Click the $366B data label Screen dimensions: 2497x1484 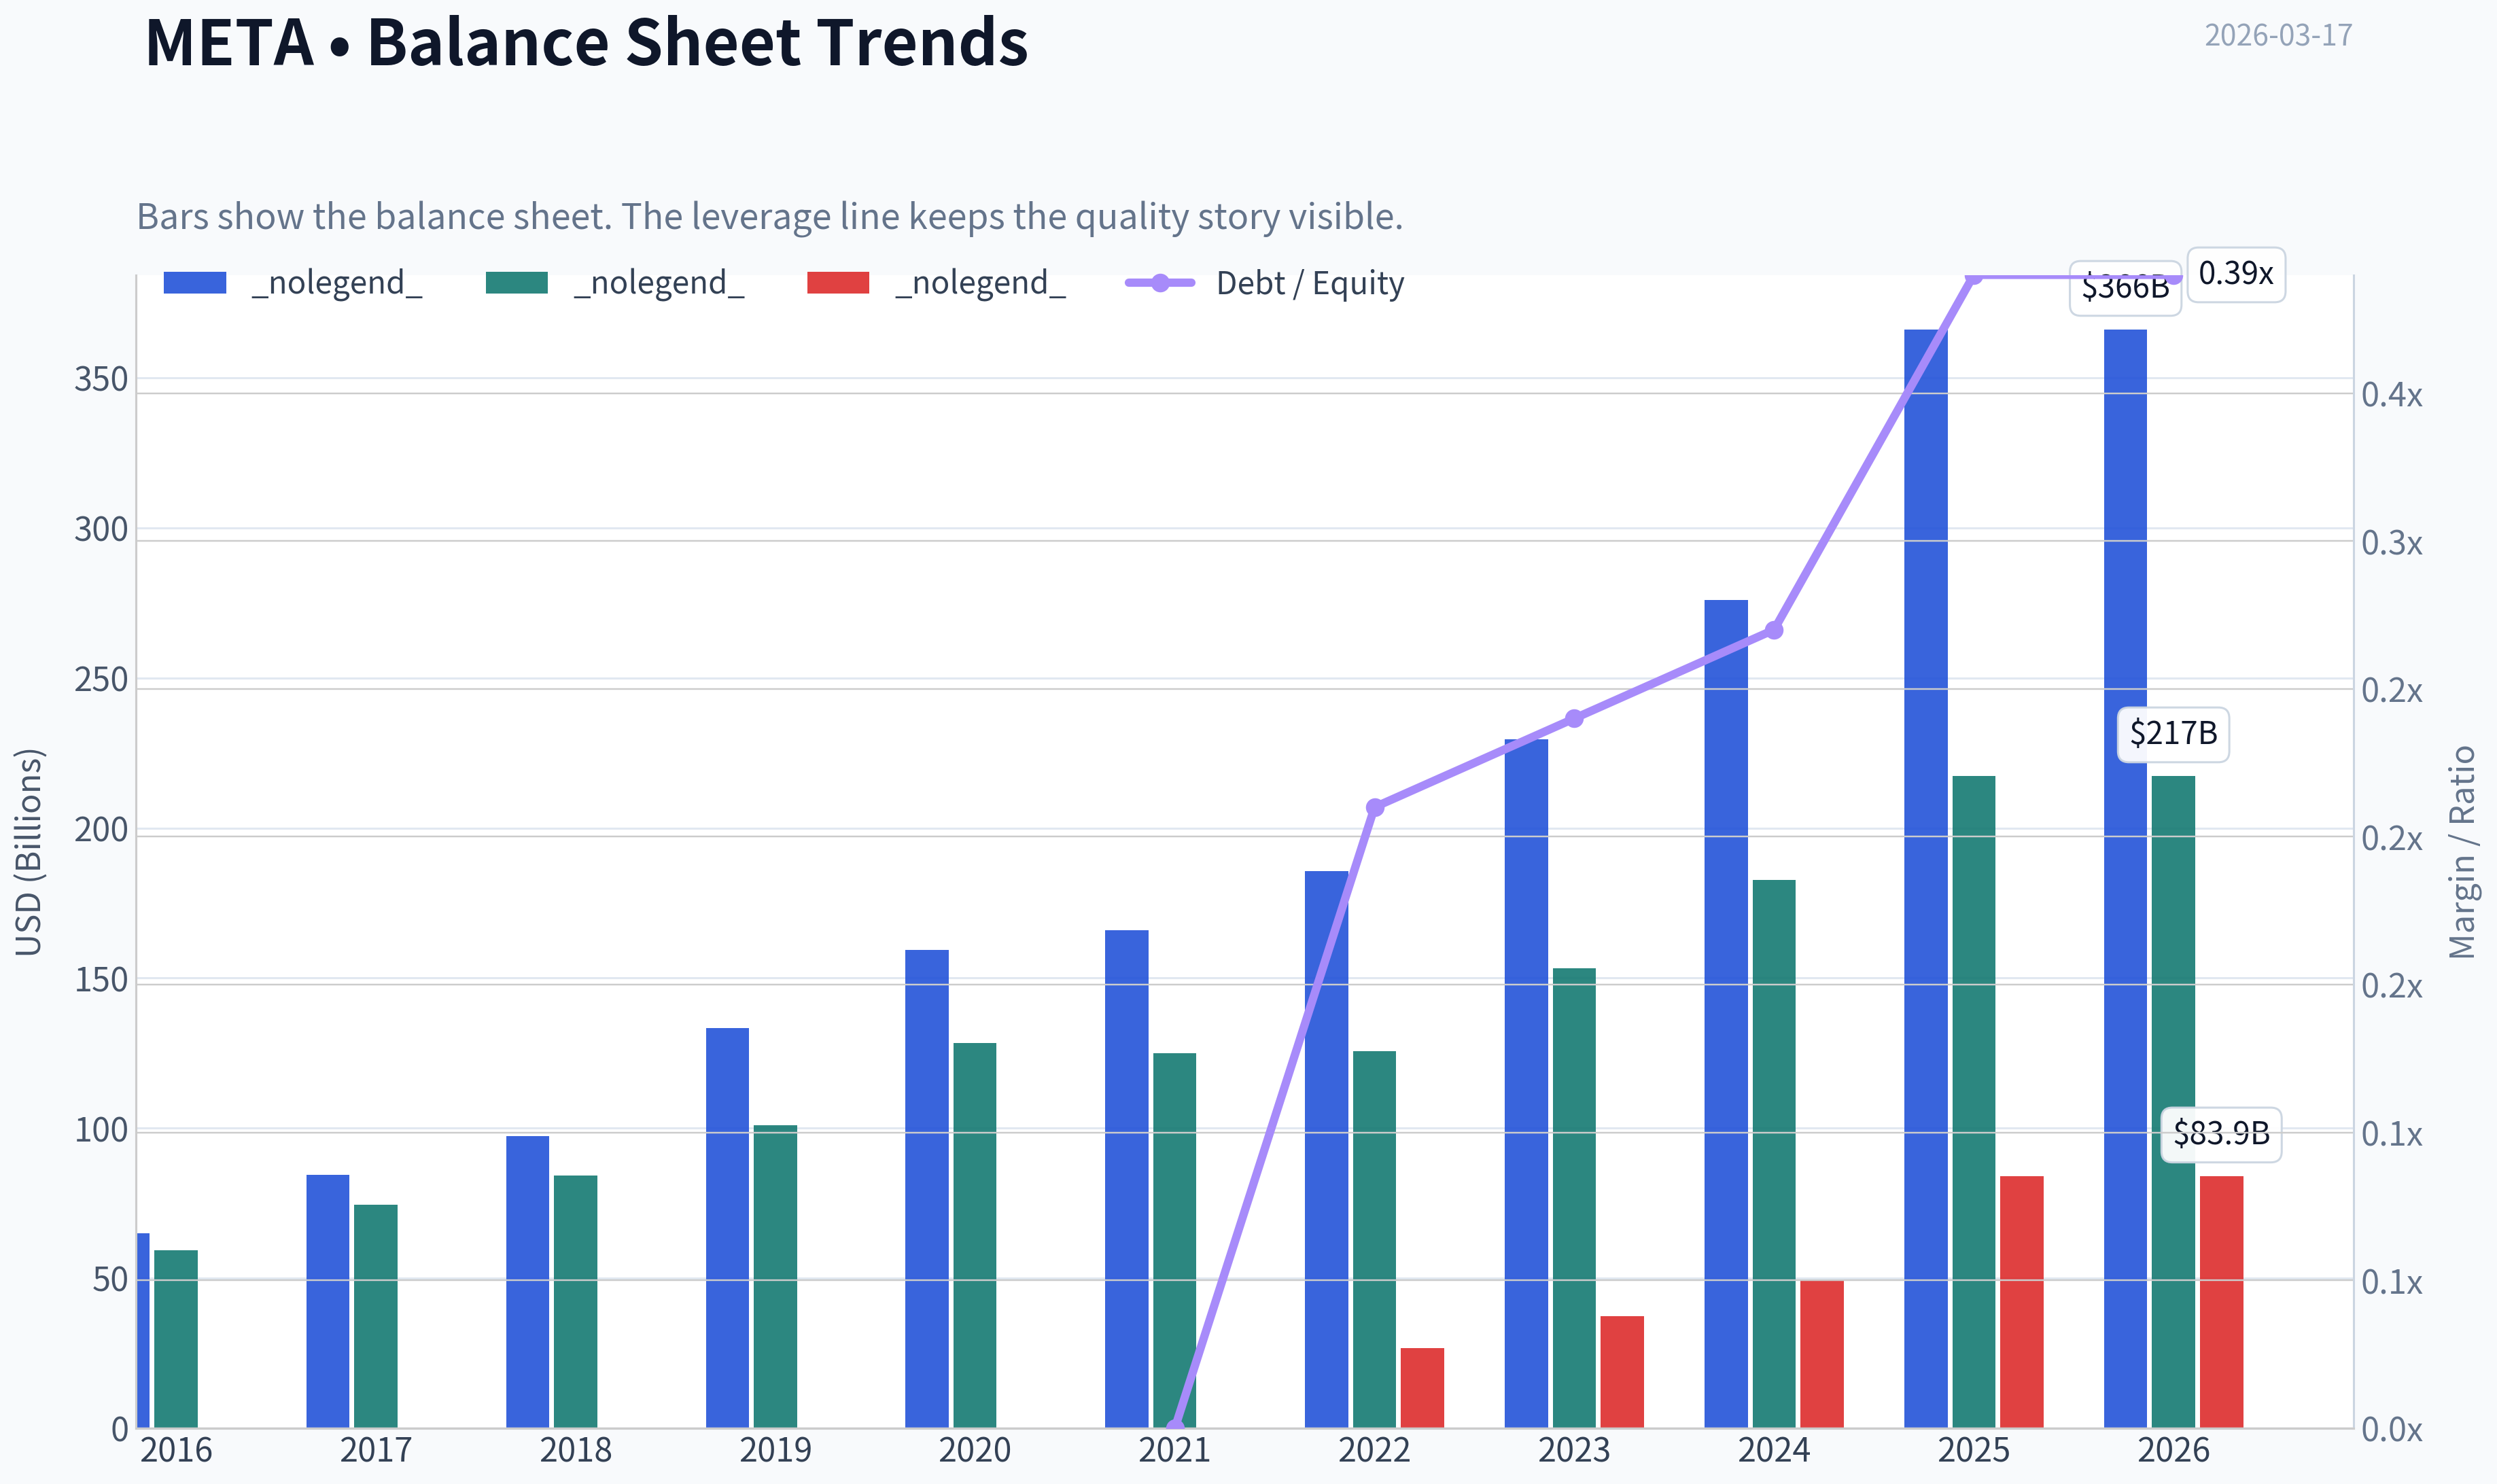click(2125, 288)
